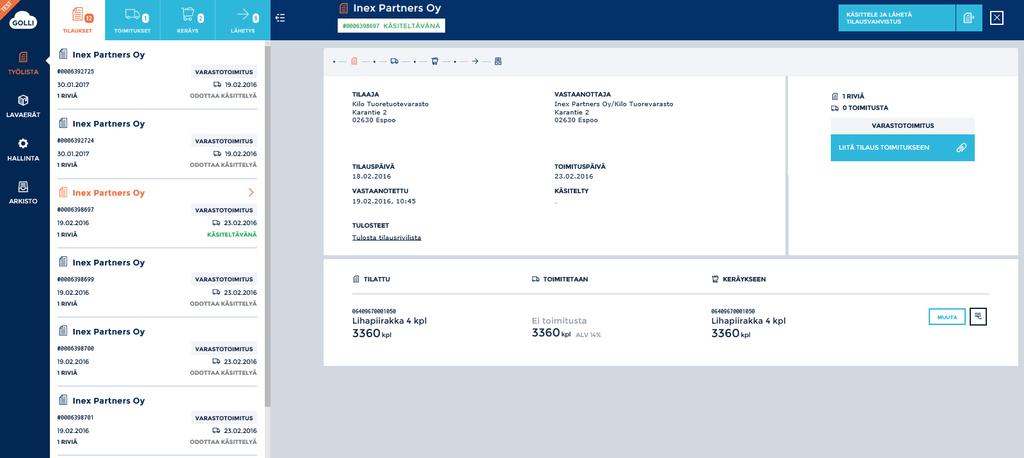Image resolution: width=1024 pixels, height=458 pixels.
Task: Select the arrow dispatch step in progress bar
Action: pos(475,61)
